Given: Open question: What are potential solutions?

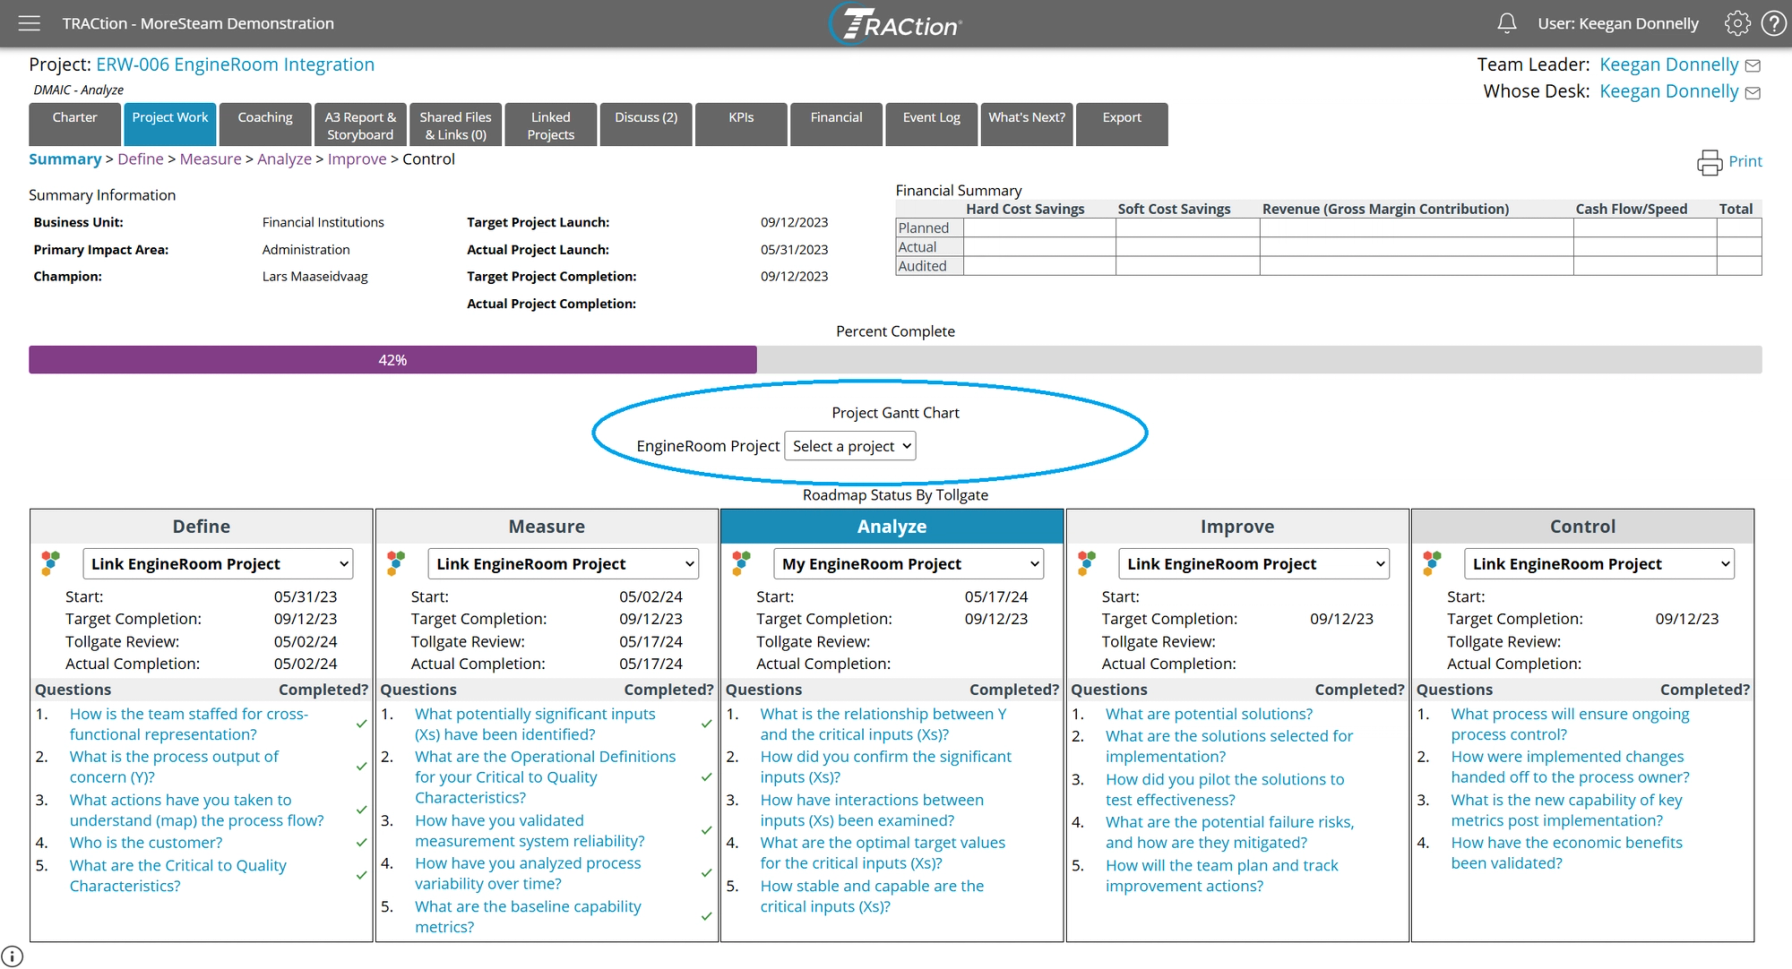Looking at the screenshot, I should [1209, 714].
